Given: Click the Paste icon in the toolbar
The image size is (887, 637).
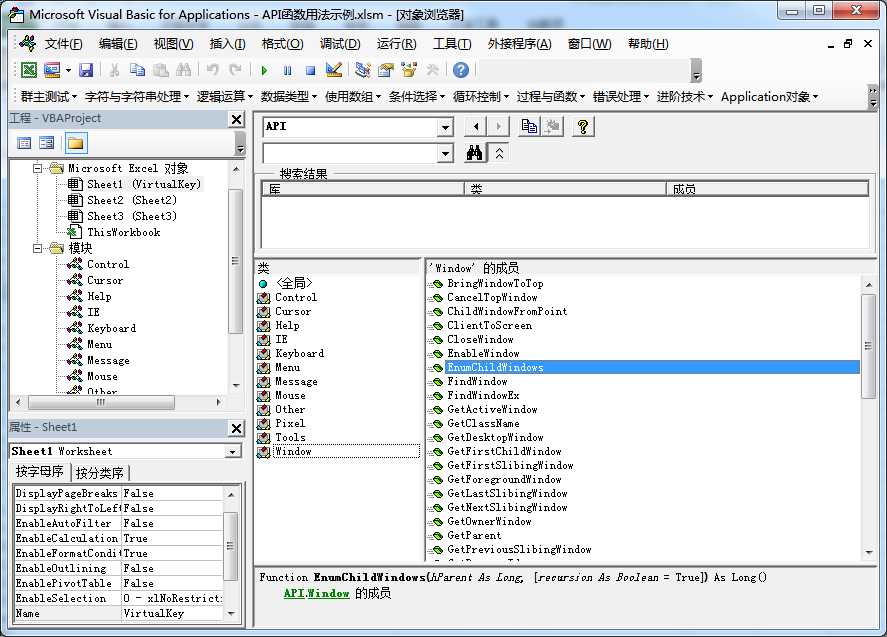Looking at the screenshot, I should tap(161, 70).
